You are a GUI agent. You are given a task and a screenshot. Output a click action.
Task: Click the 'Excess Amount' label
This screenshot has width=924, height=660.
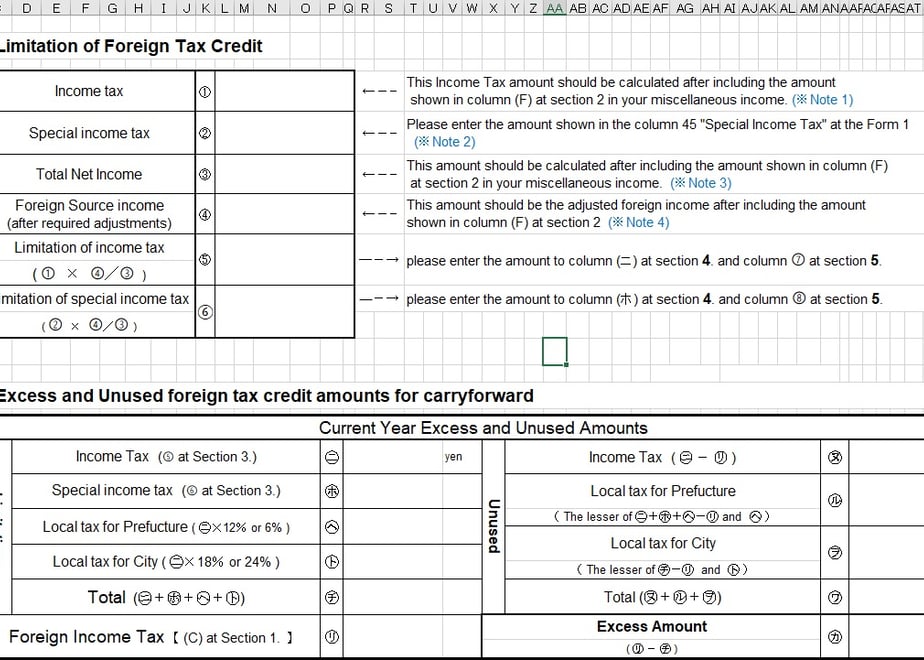pyautogui.click(x=652, y=626)
